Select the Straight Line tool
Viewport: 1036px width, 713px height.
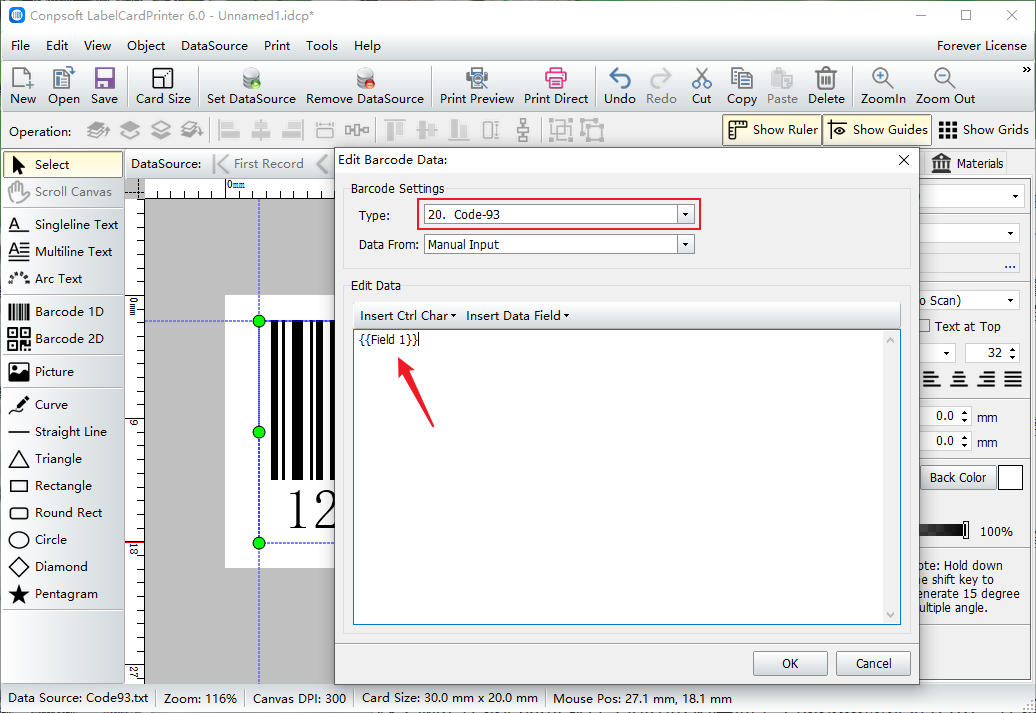(x=63, y=432)
